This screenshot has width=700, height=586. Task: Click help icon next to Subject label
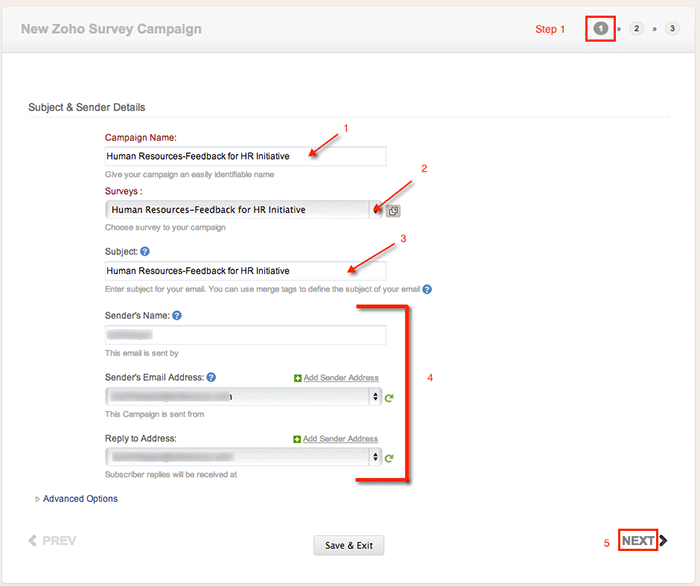coord(145,252)
